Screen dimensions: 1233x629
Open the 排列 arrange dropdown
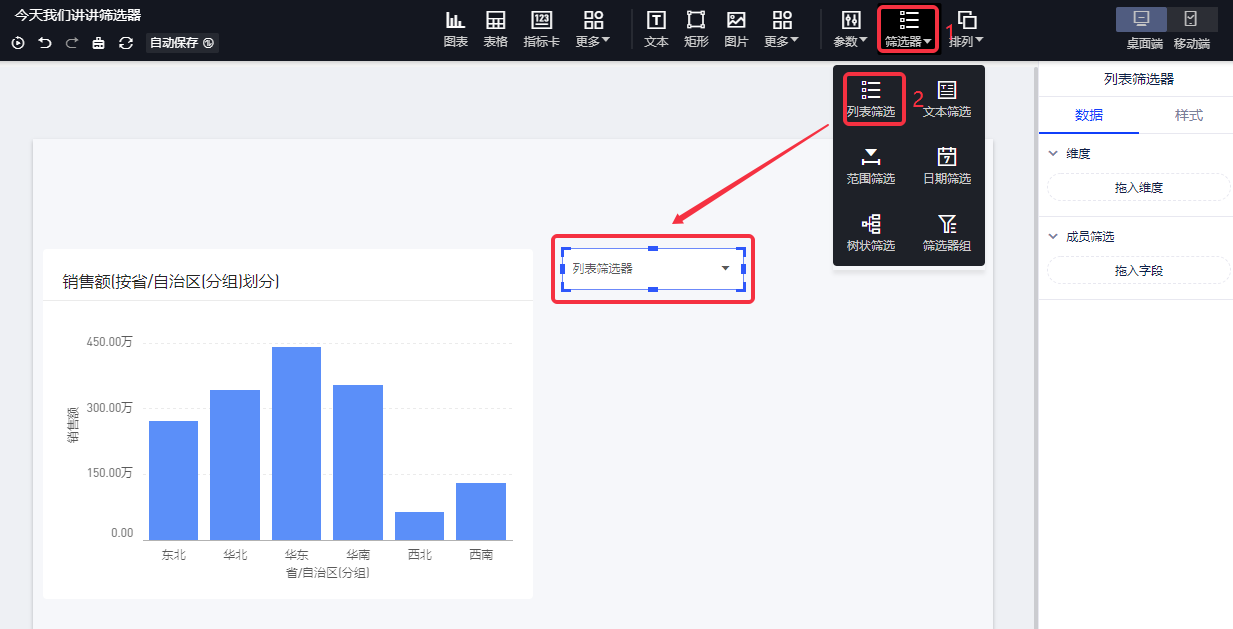[966, 29]
